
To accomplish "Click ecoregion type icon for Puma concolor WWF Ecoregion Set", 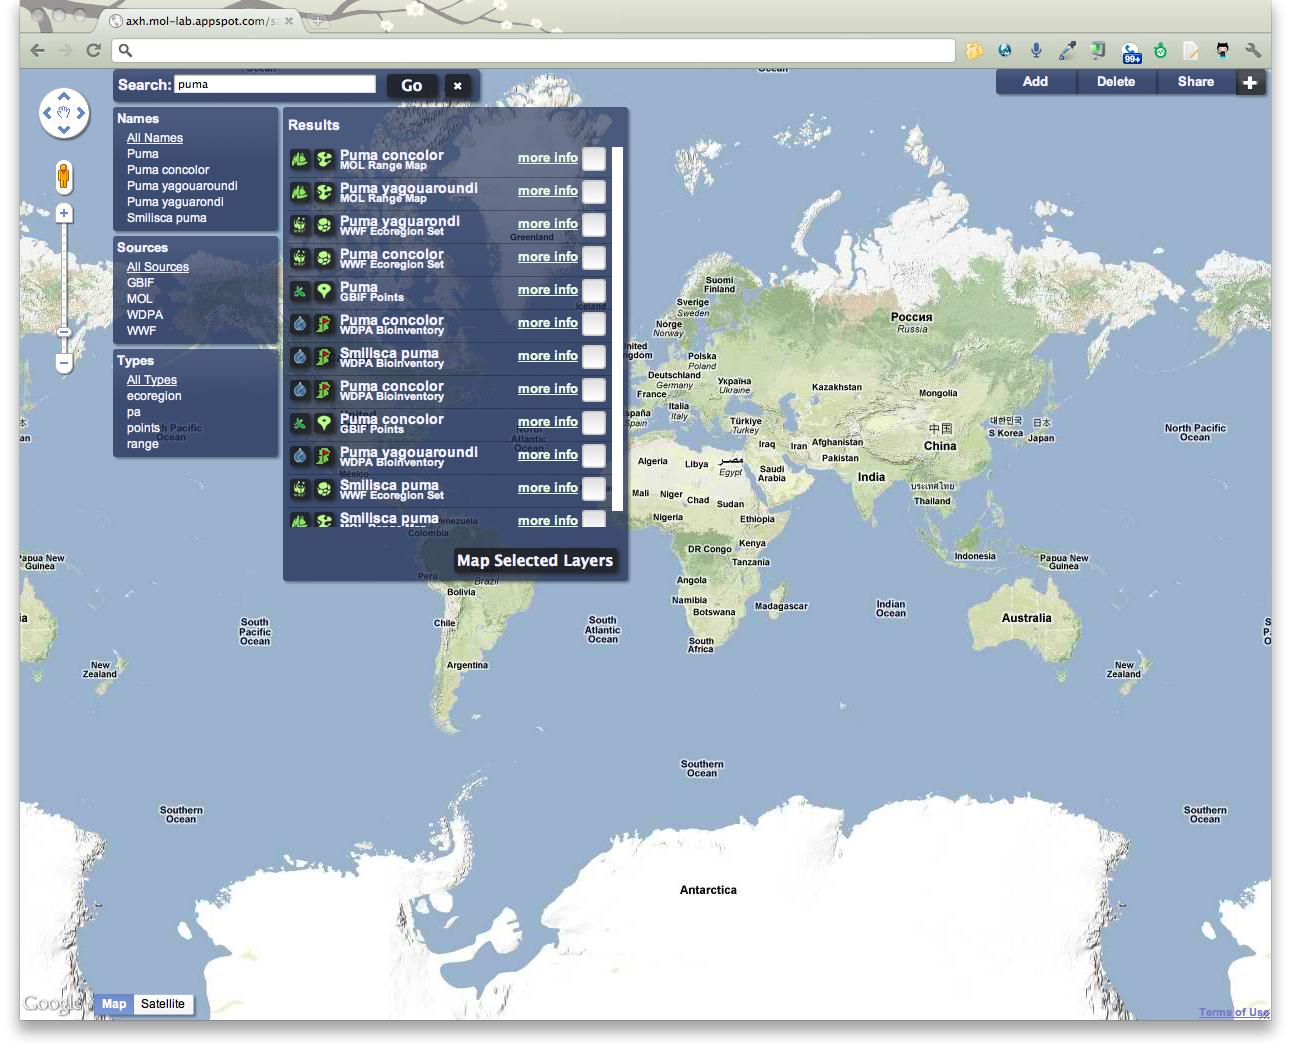I will (324, 258).
